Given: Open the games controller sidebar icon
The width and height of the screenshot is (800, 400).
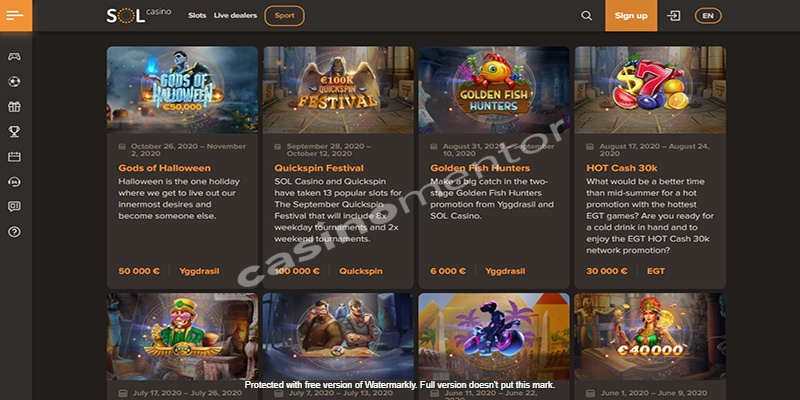Looking at the screenshot, I should click(x=14, y=57).
